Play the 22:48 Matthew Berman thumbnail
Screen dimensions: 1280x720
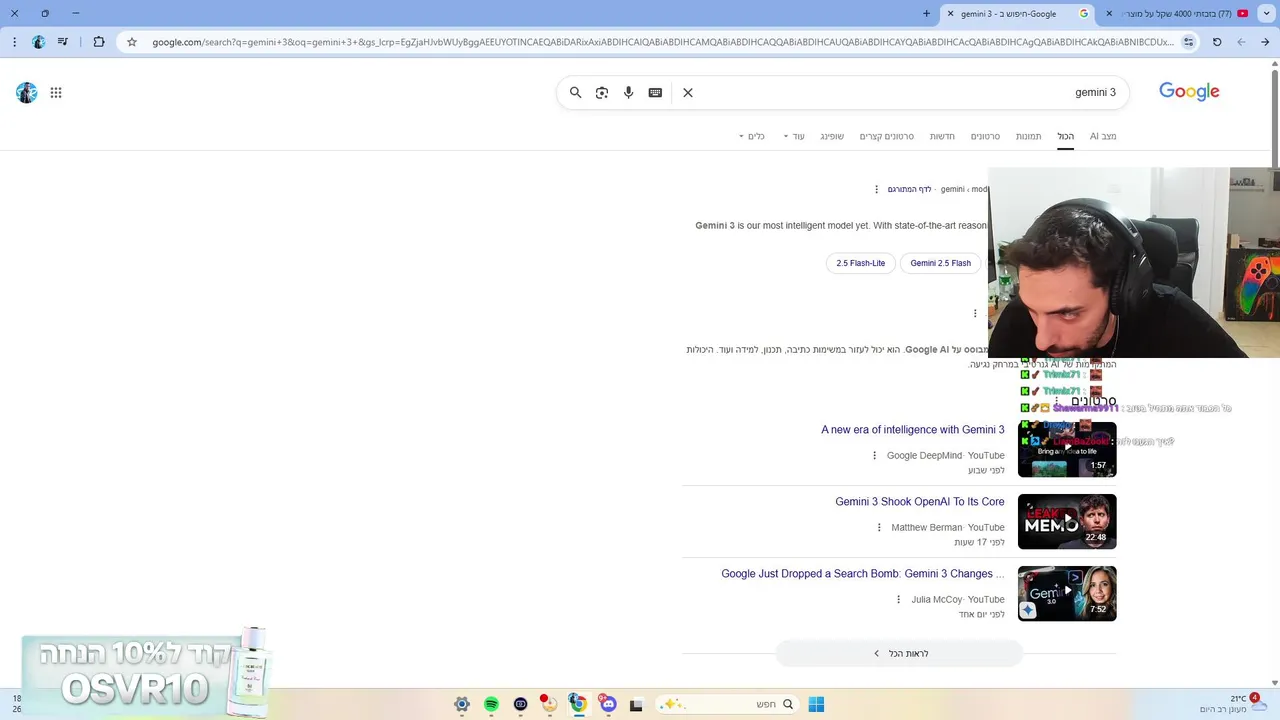1067,521
